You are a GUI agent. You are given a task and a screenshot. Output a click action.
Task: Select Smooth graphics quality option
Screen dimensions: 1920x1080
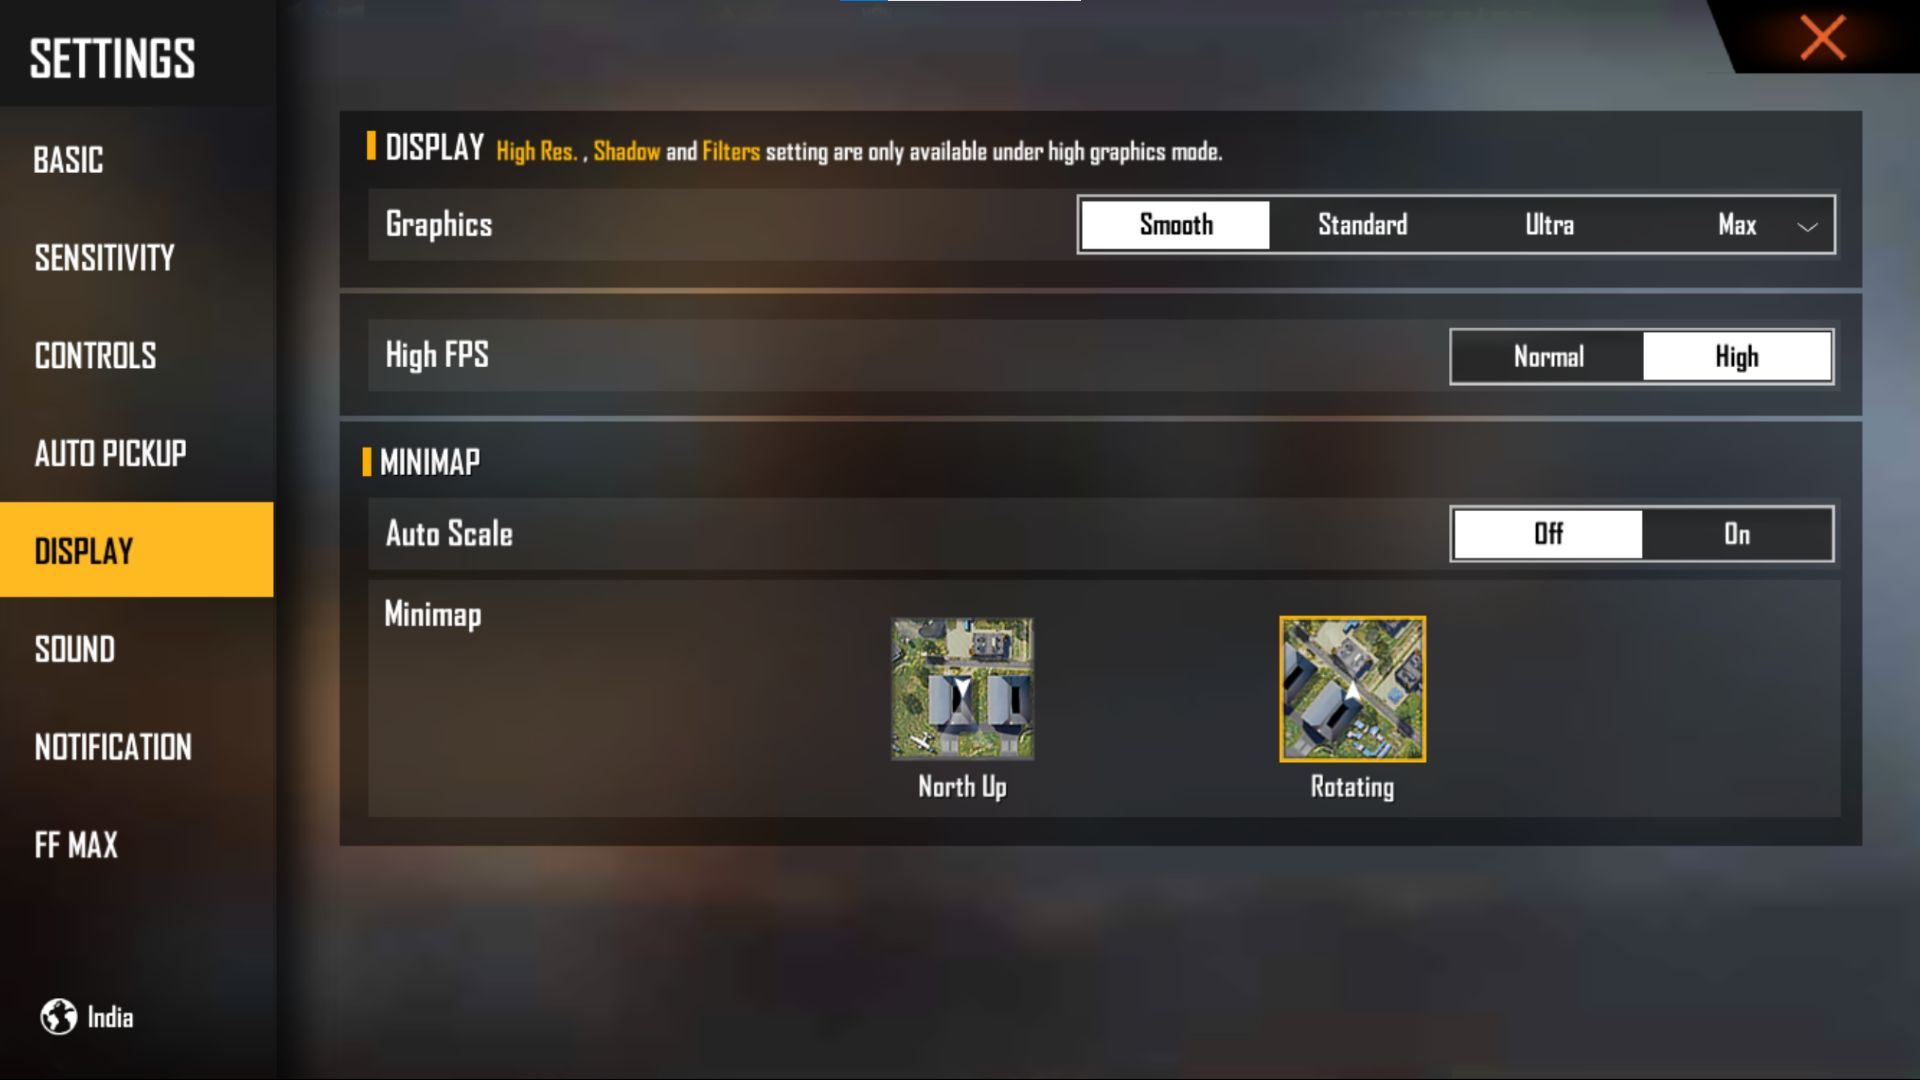click(x=1174, y=224)
